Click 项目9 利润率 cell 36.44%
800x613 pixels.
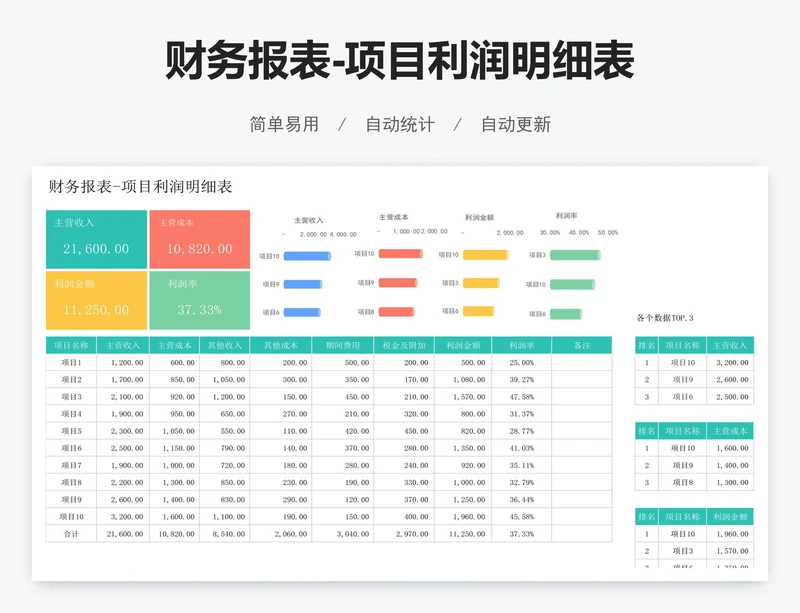[521, 500]
